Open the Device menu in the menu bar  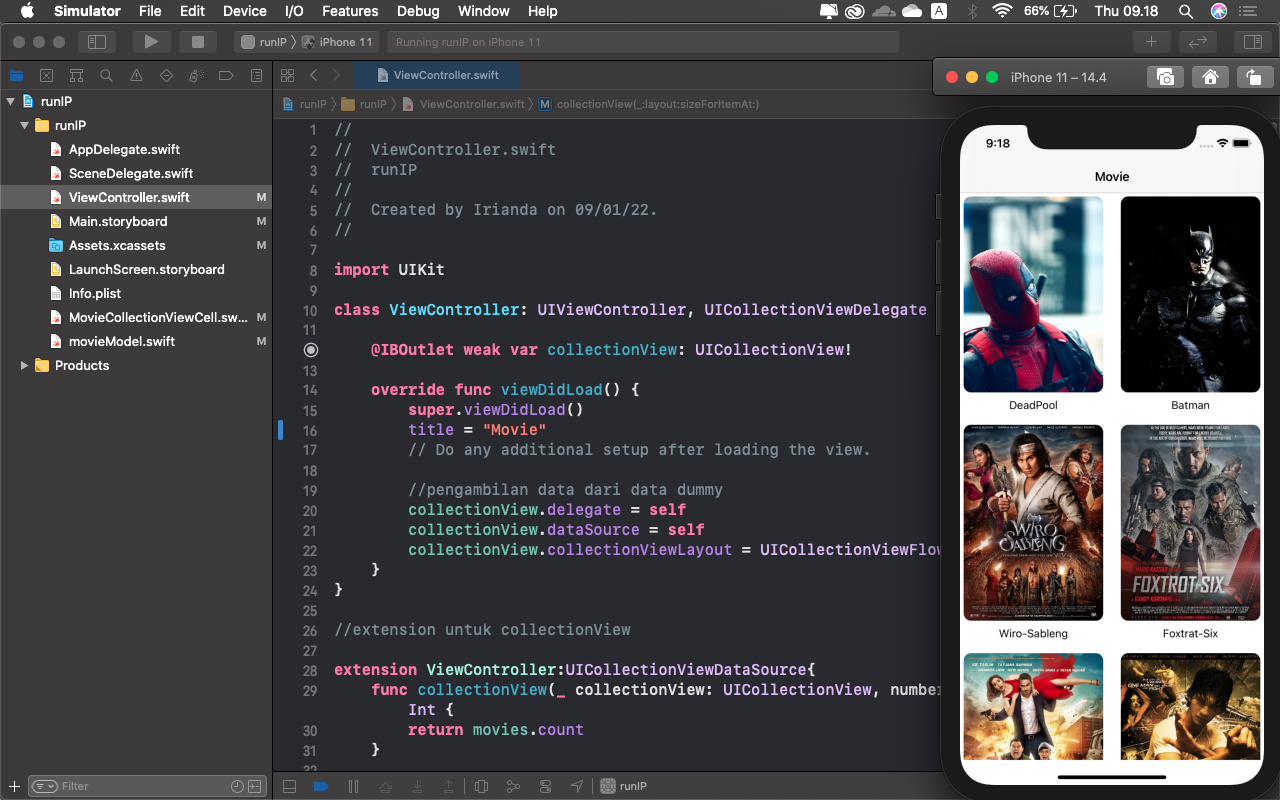click(245, 11)
